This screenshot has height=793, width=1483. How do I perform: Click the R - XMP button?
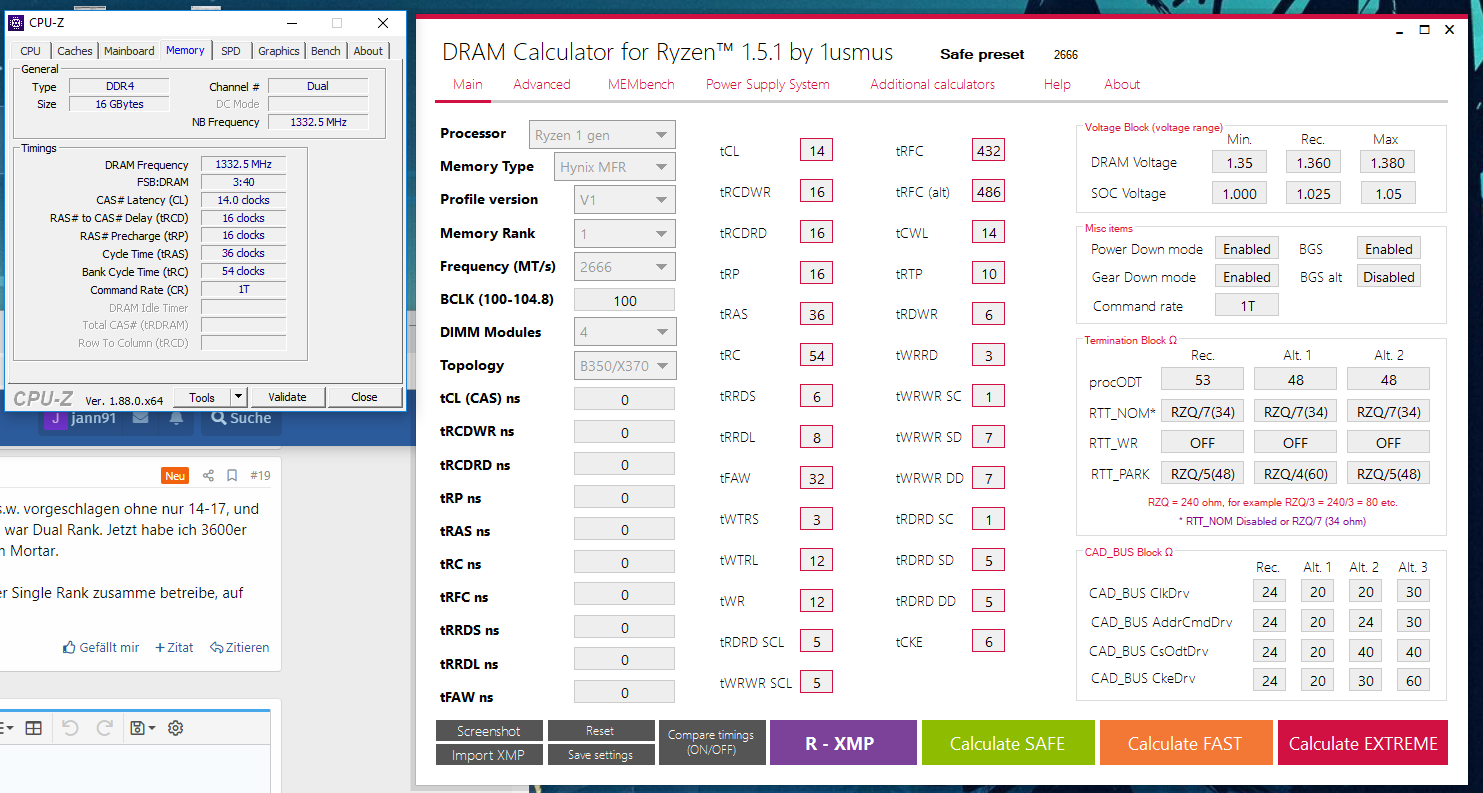pos(843,743)
